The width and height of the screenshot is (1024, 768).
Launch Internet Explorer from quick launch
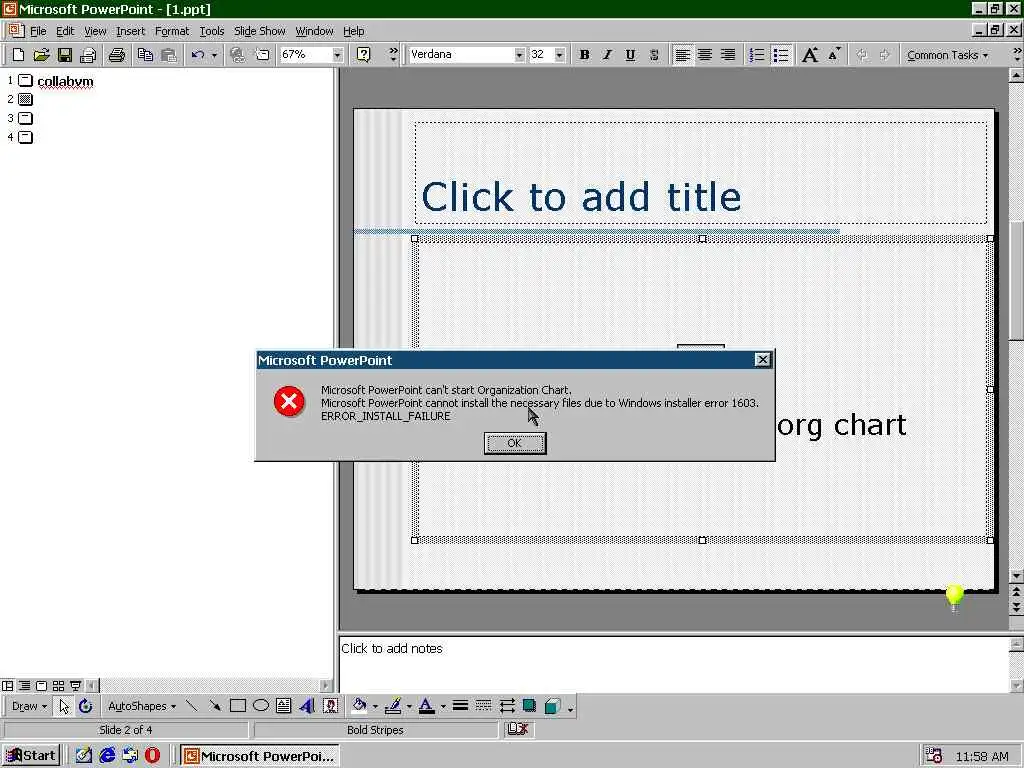point(107,756)
